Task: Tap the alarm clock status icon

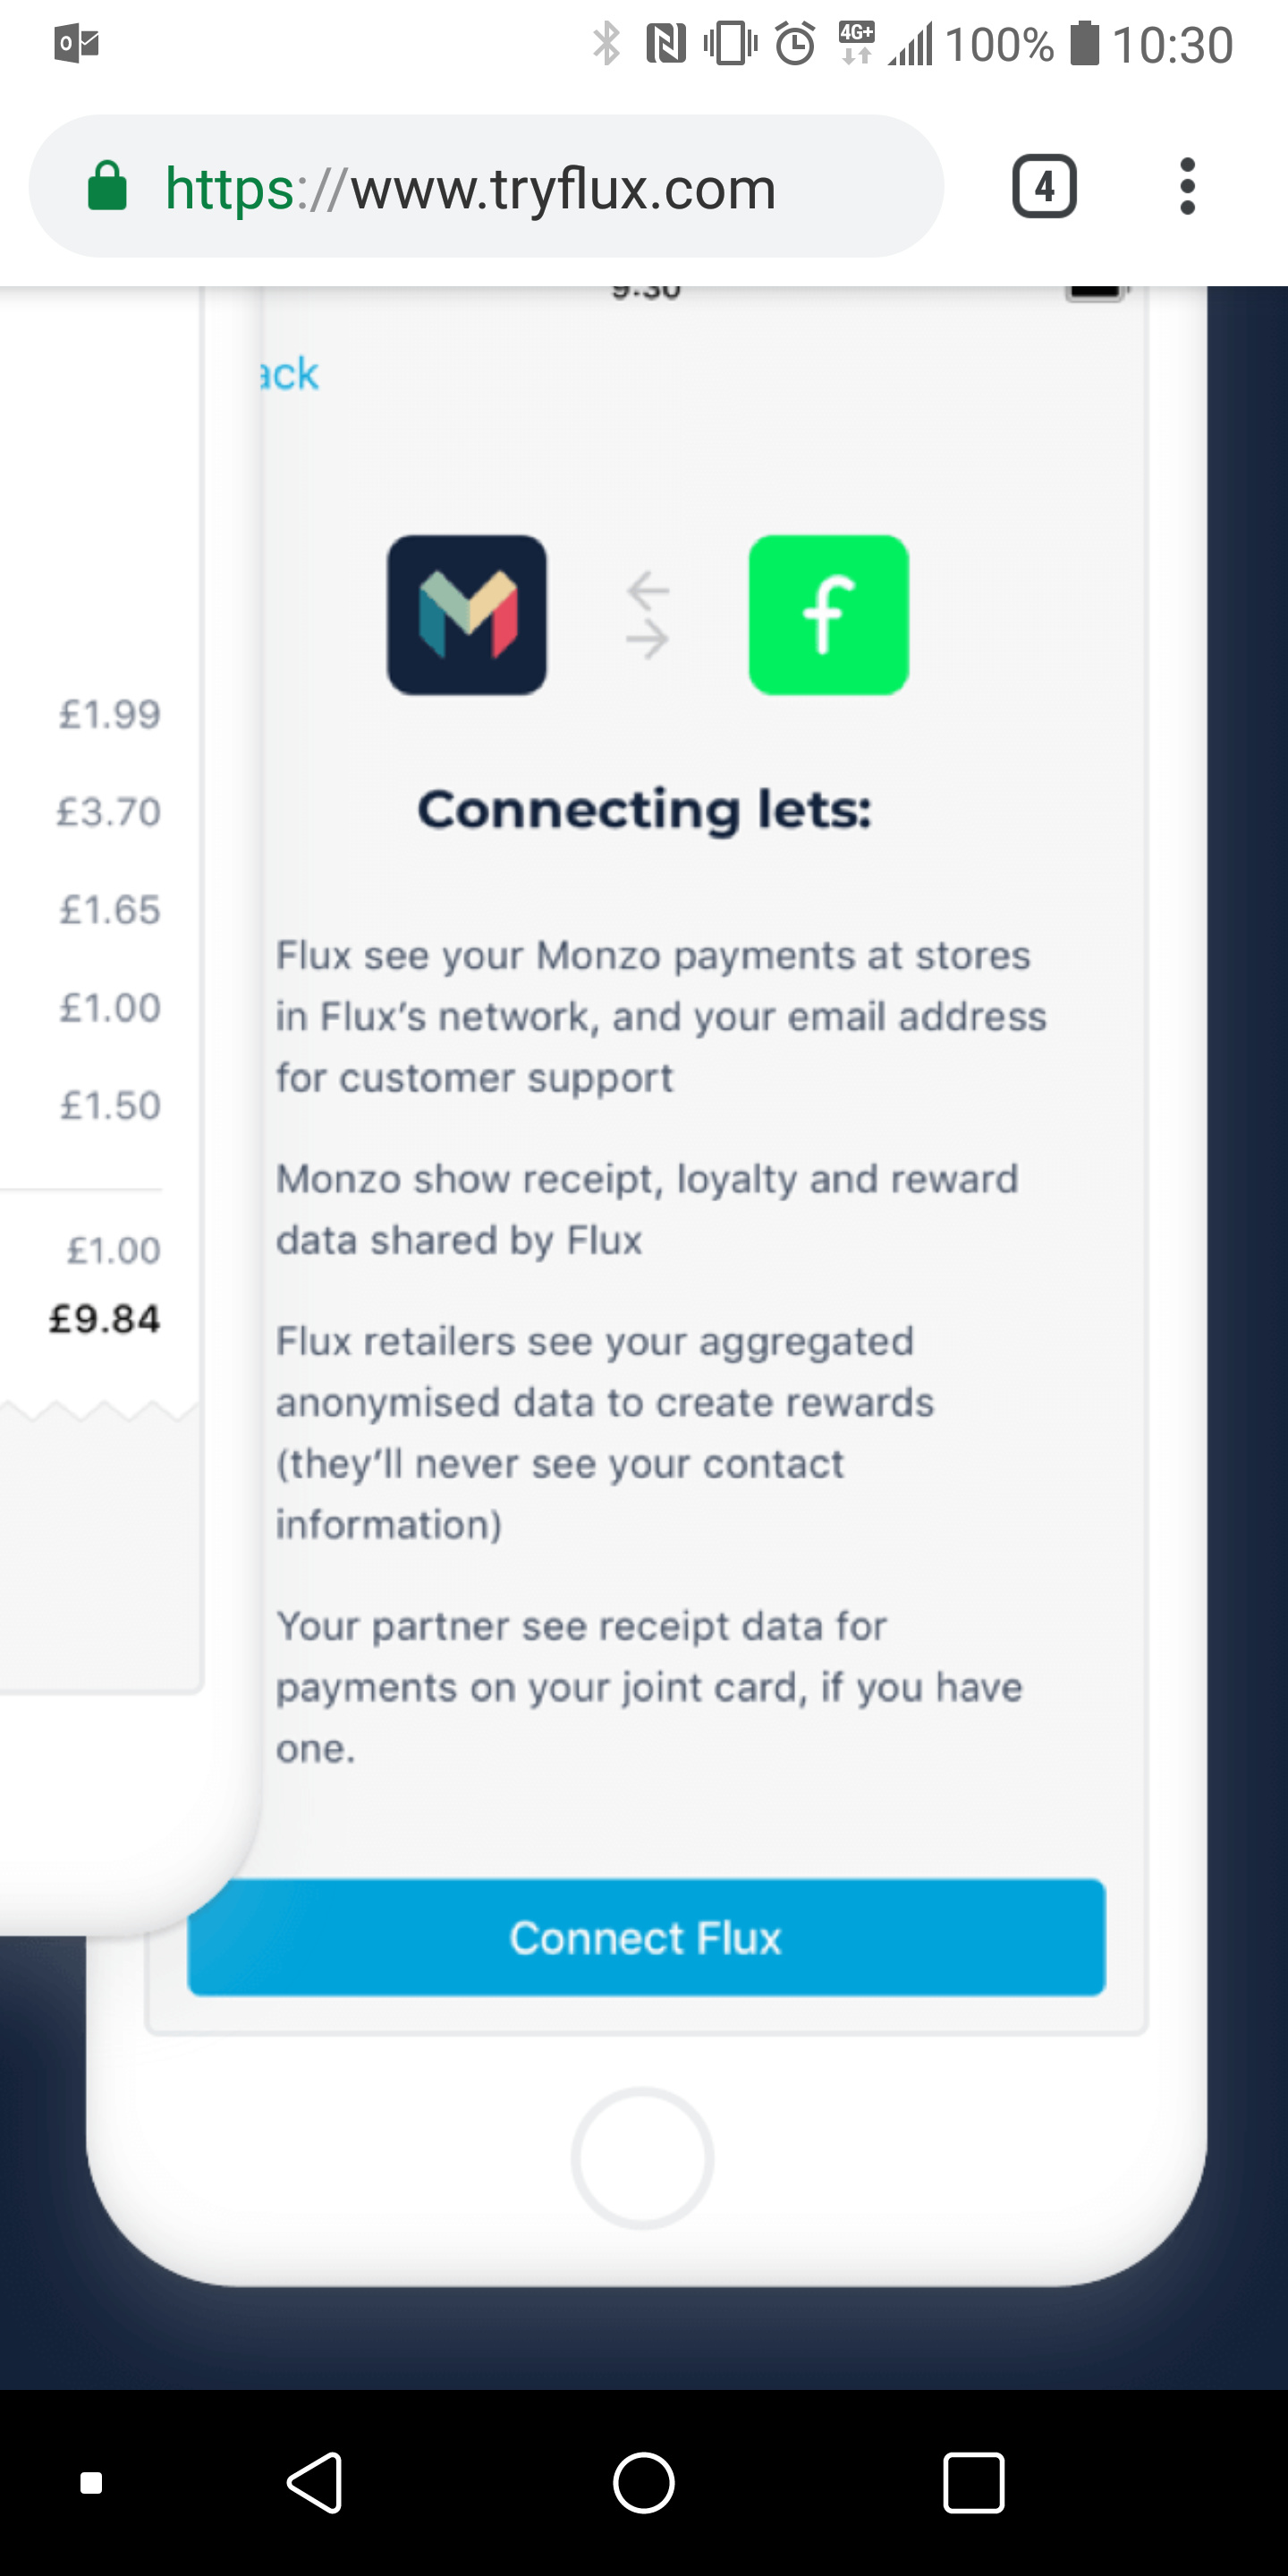Action: click(x=796, y=44)
